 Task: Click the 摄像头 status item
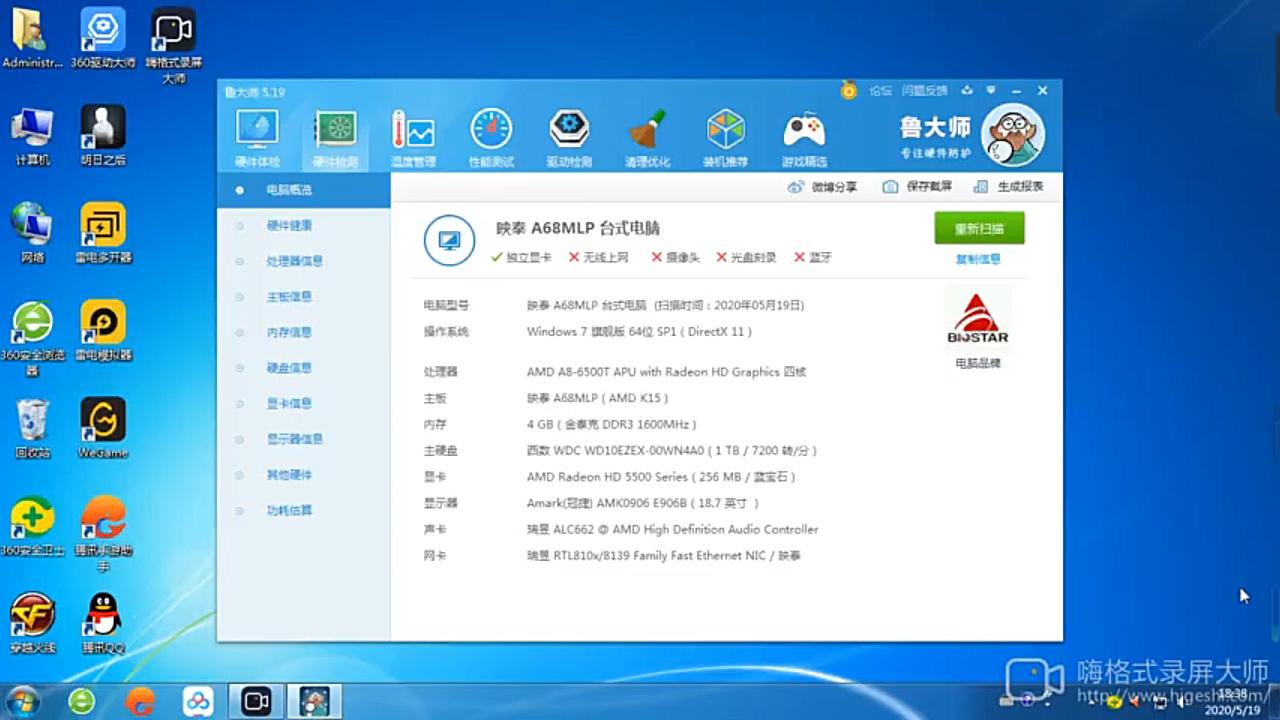(x=675, y=257)
